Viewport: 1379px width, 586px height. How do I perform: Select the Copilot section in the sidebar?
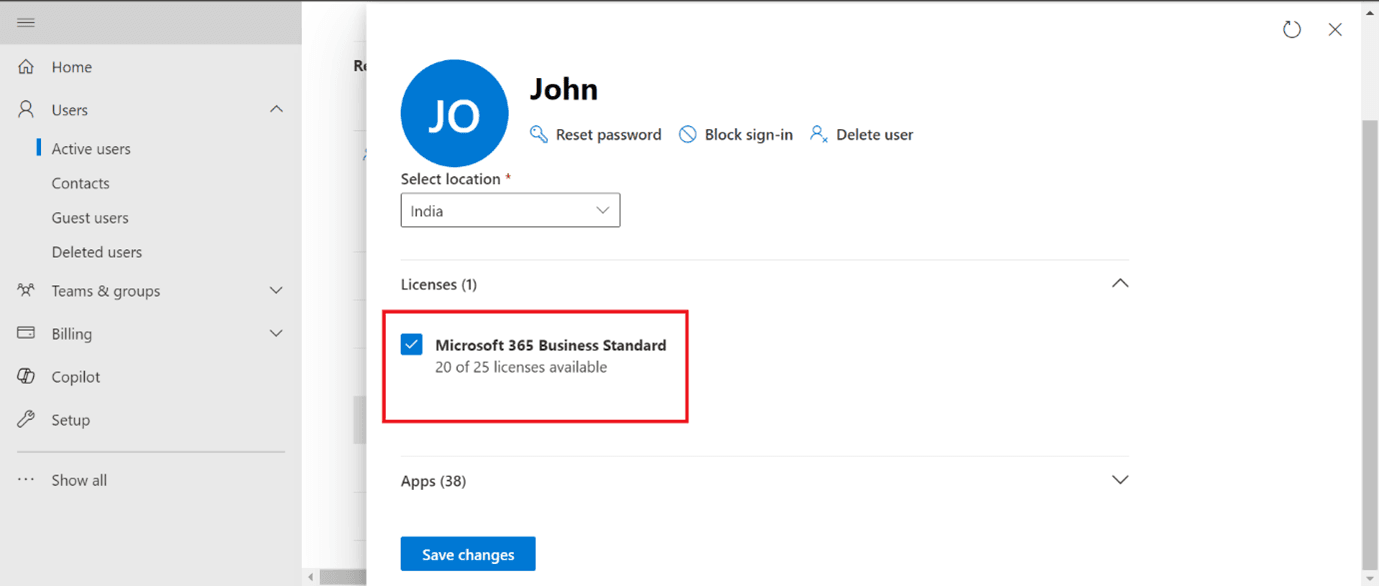75,376
